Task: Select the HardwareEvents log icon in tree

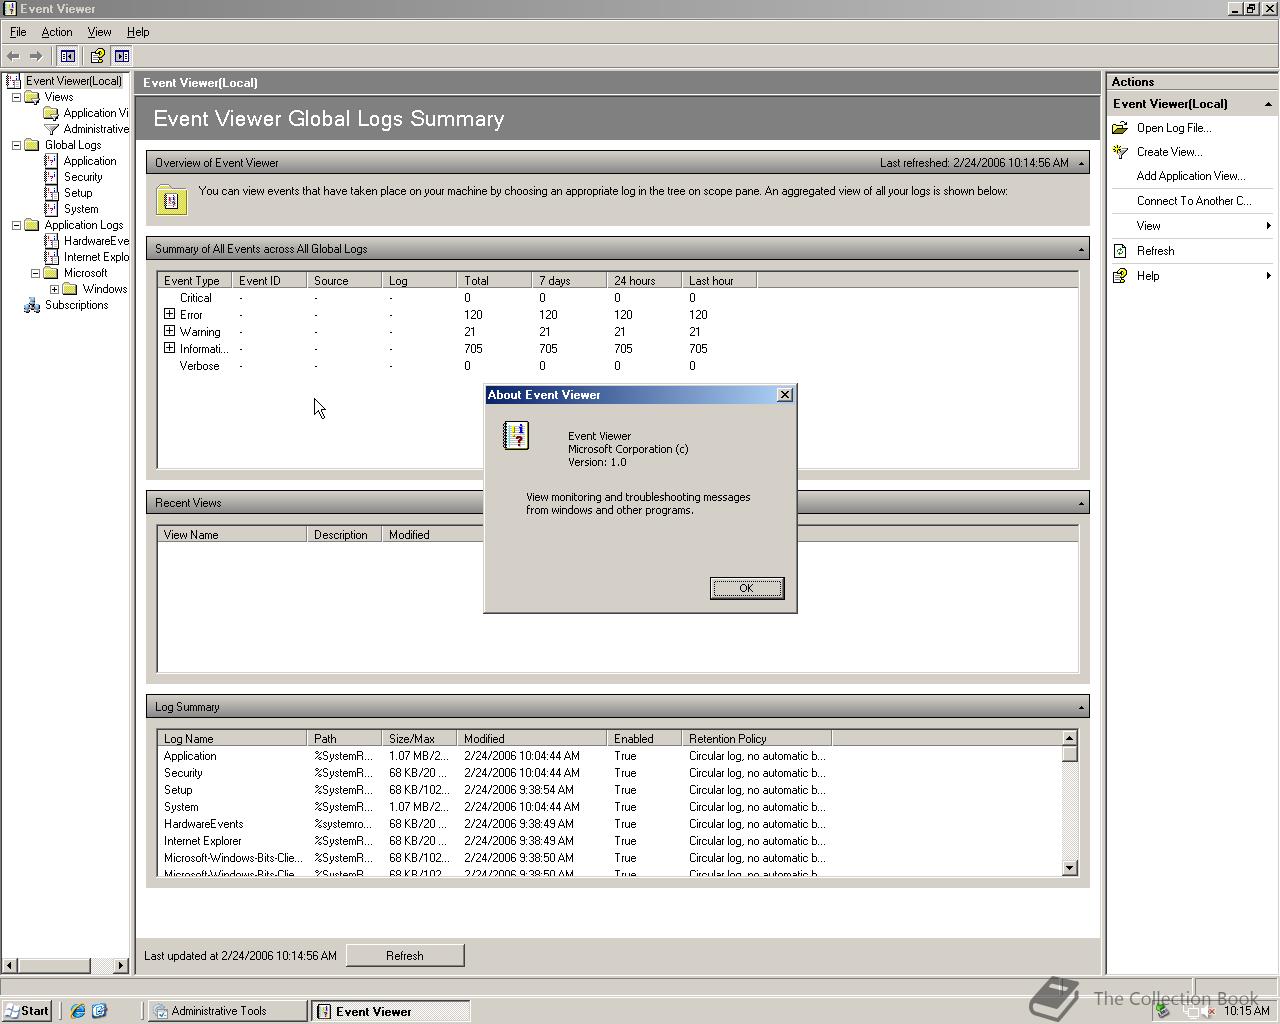Action: 51,241
